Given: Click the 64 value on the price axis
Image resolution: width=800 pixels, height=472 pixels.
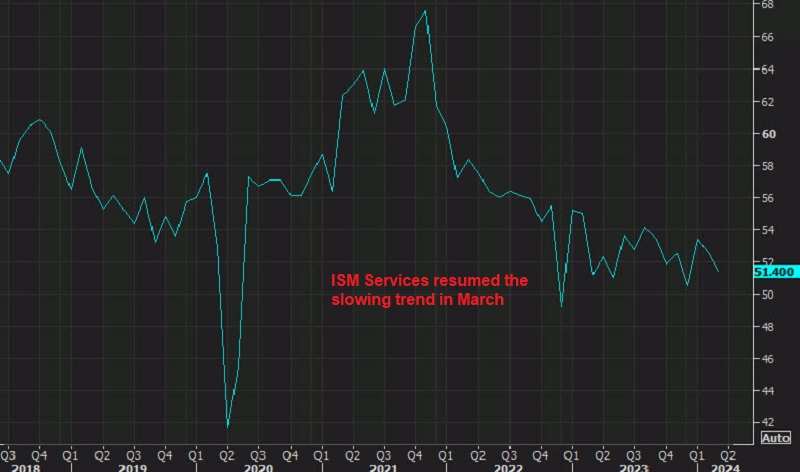Looking at the screenshot, I should (x=768, y=70).
